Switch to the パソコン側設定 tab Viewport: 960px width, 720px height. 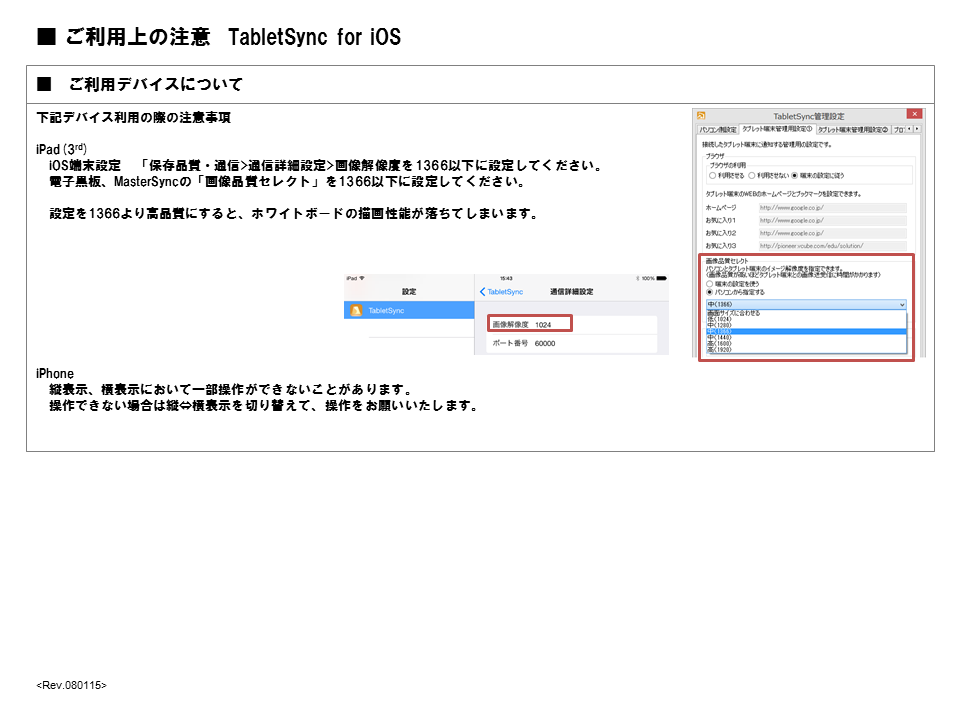pyautogui.click(x=717, y=129)
